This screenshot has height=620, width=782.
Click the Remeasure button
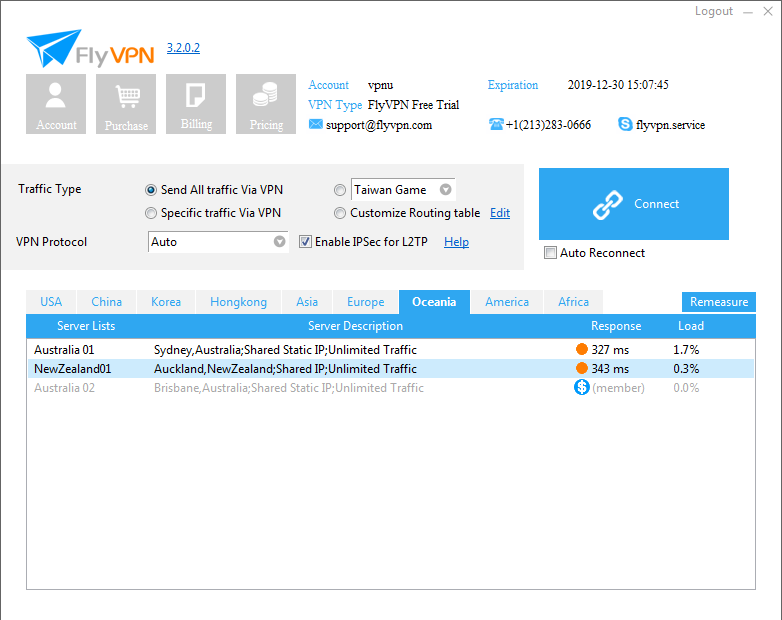[719, 302]
